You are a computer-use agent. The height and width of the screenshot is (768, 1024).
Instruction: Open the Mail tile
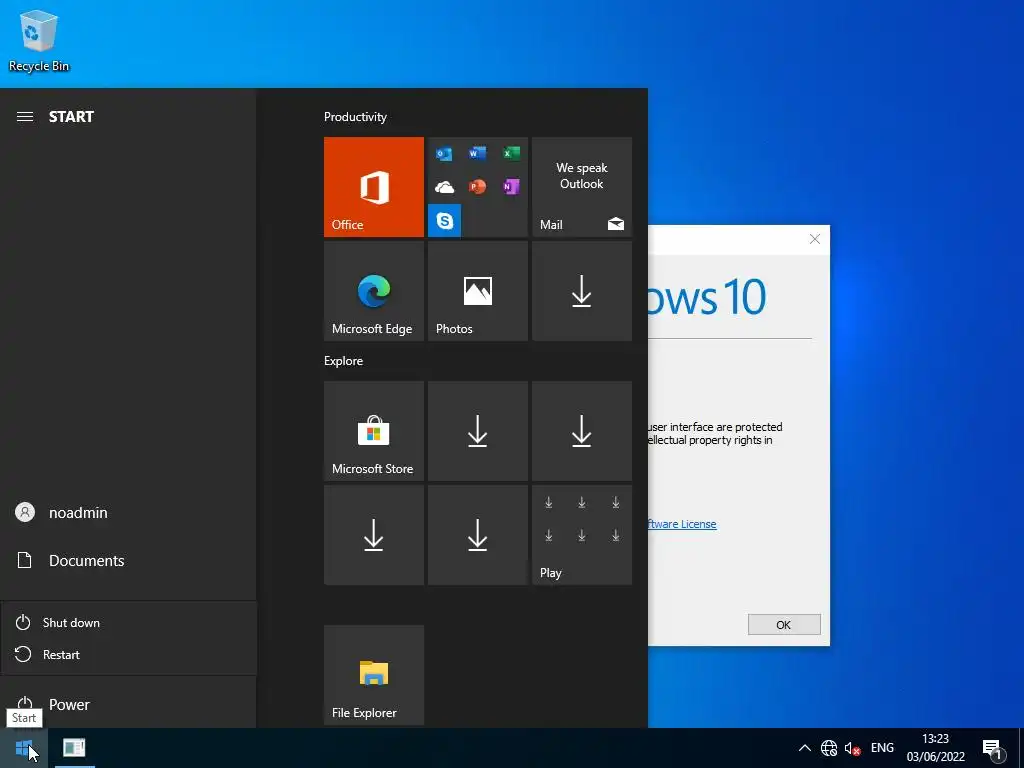[x=582, y=187]
